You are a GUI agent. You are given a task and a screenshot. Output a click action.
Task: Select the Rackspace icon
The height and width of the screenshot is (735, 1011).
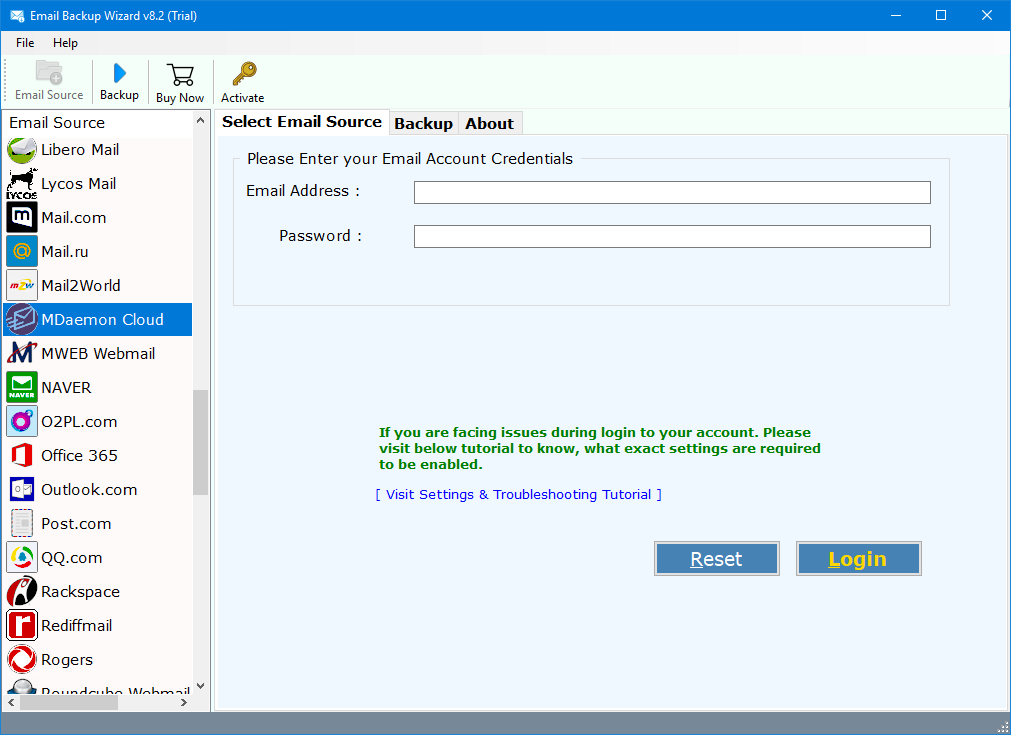21,592
